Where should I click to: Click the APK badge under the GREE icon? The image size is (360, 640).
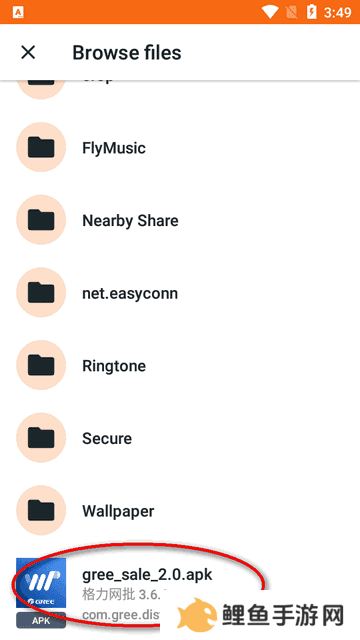[x=41, y=620]
